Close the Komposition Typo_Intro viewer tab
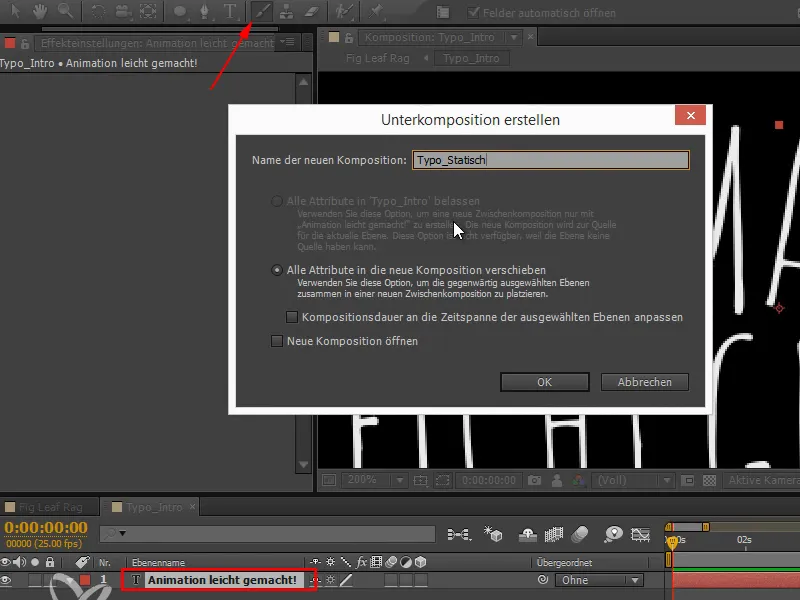The image size is (800, 600). (531, 37)
